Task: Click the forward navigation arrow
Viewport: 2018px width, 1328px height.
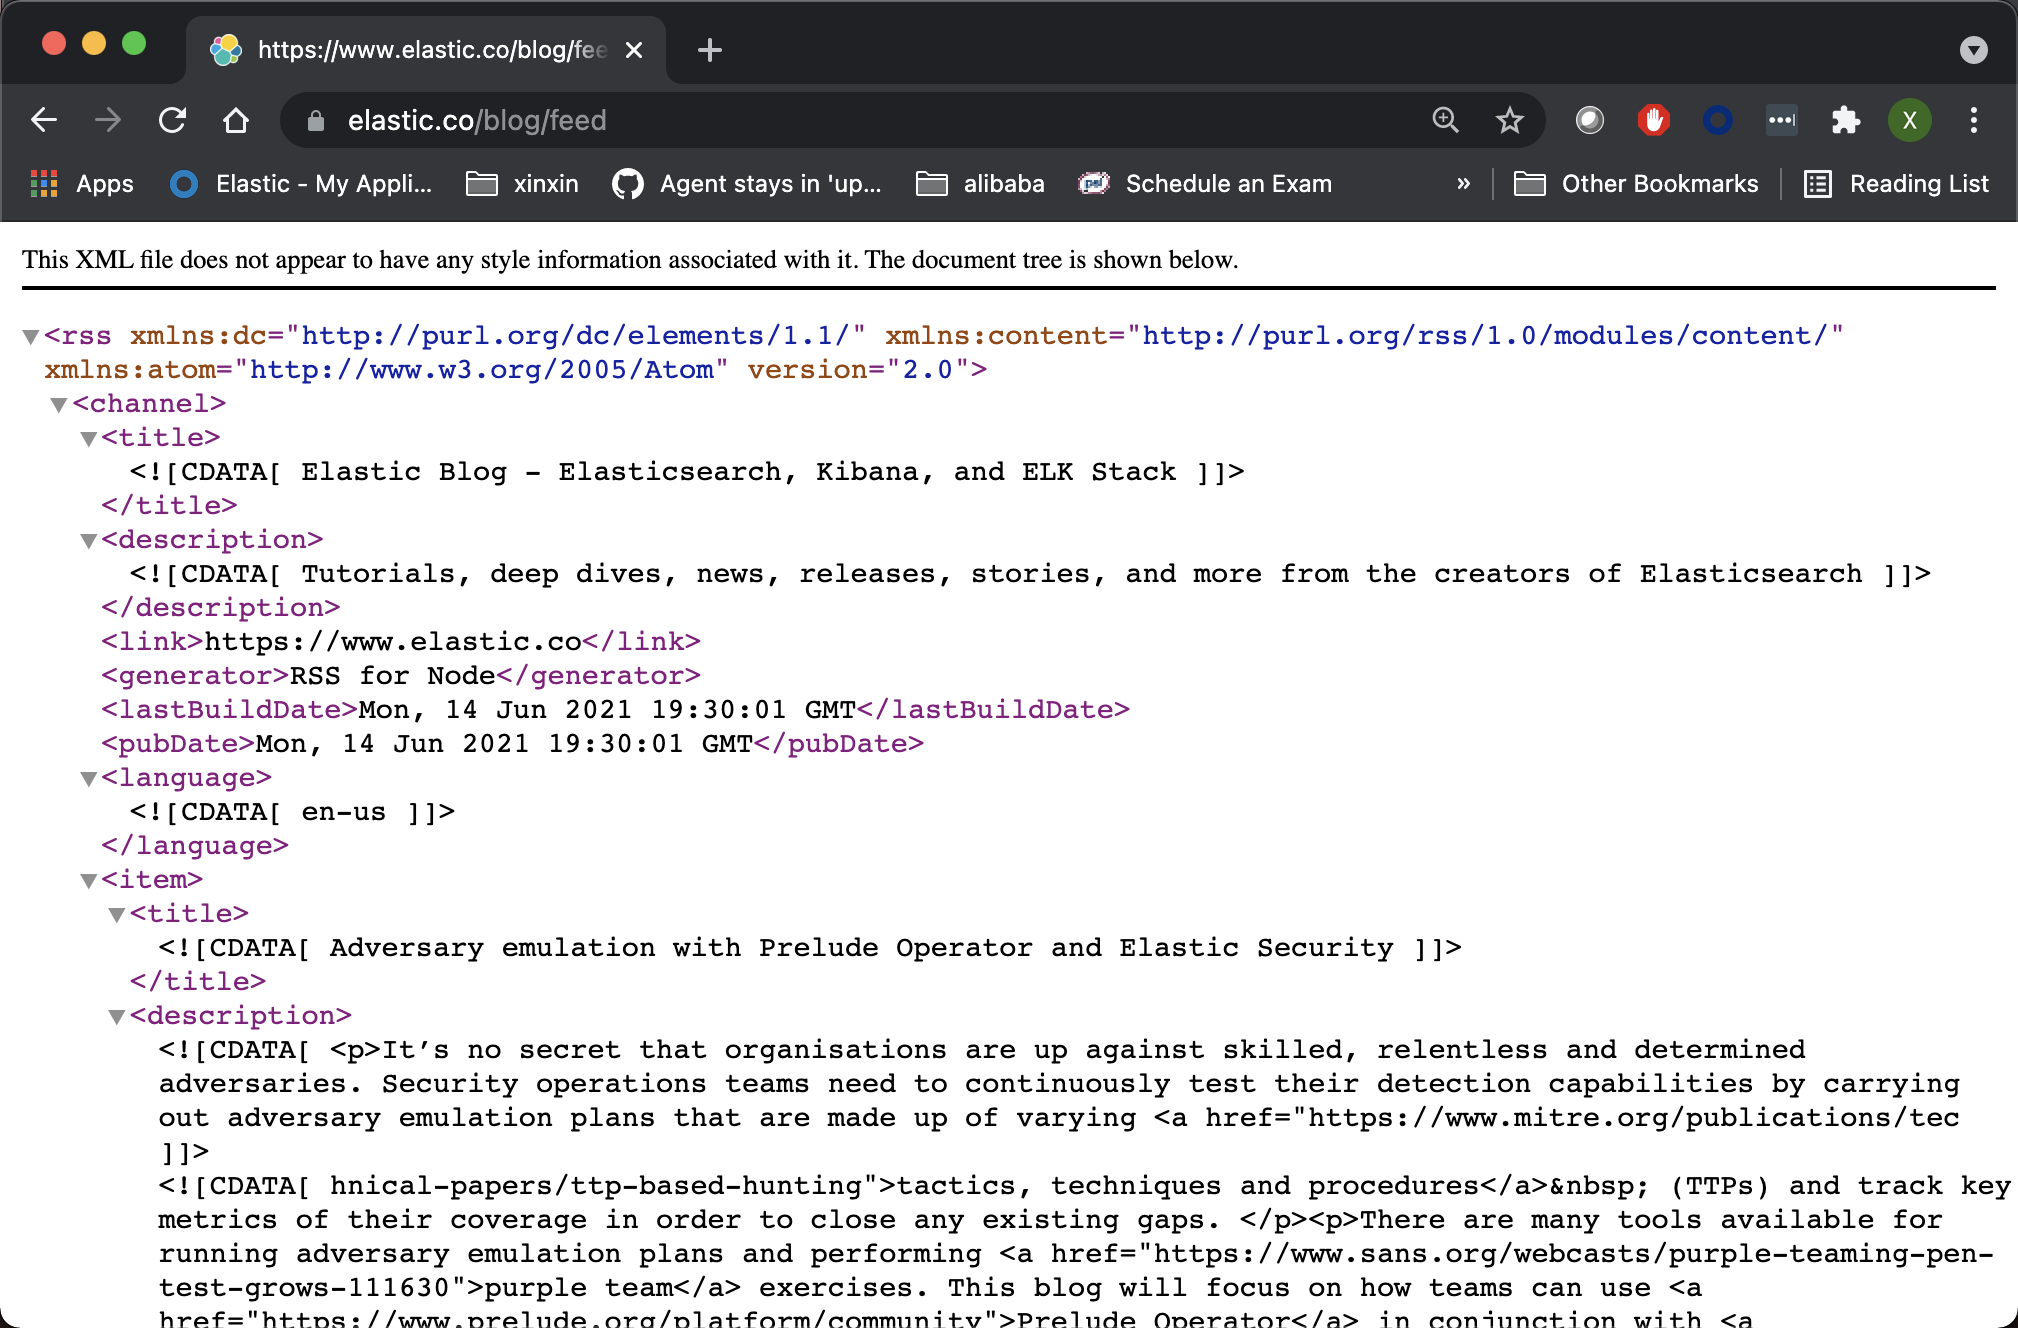Action: click(x=108, y=120)
